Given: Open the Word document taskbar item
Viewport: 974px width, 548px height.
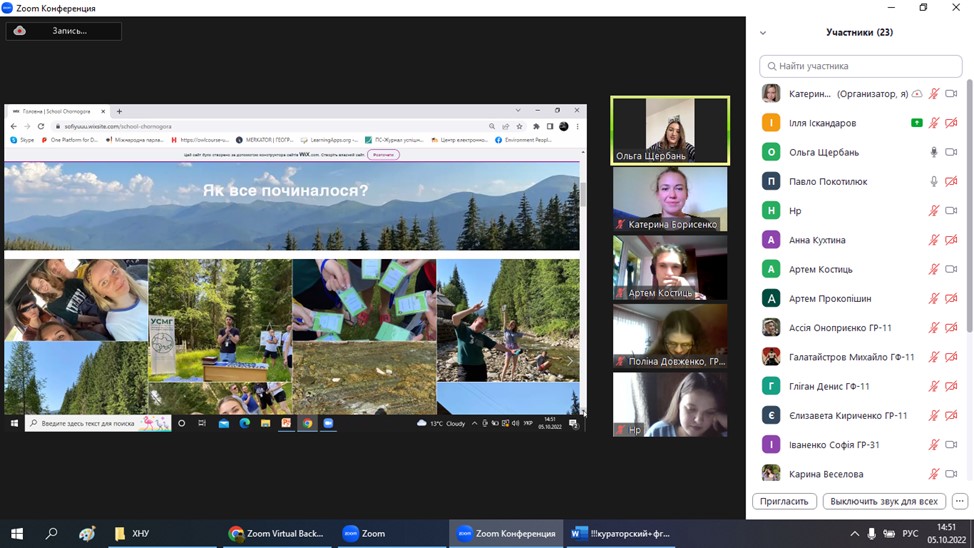Looking at the screenshot, I should pyautogui.click(x=620, y=534).
